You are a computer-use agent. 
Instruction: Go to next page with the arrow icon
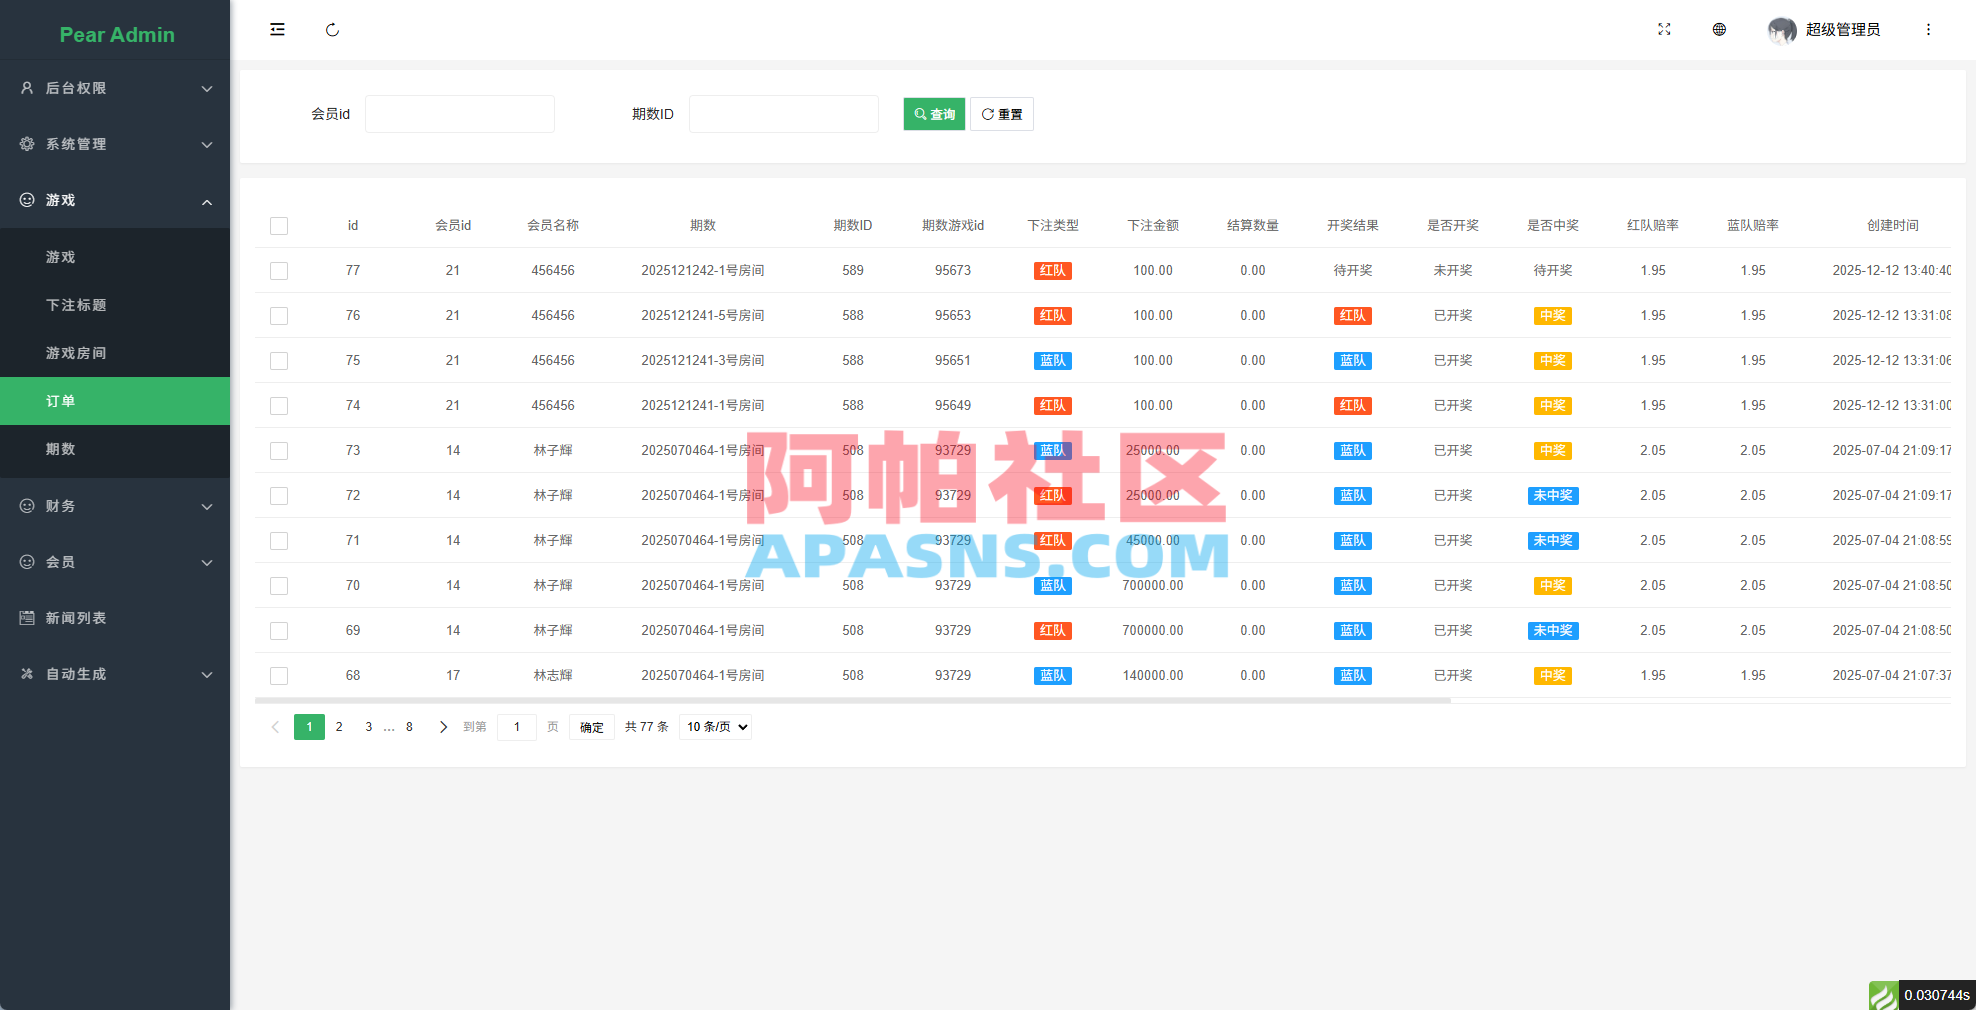[443, 727]
